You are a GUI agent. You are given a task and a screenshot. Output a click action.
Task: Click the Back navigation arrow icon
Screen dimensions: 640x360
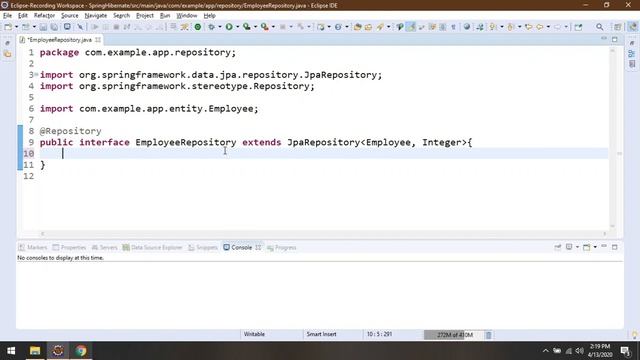click(x=540, y=27)
